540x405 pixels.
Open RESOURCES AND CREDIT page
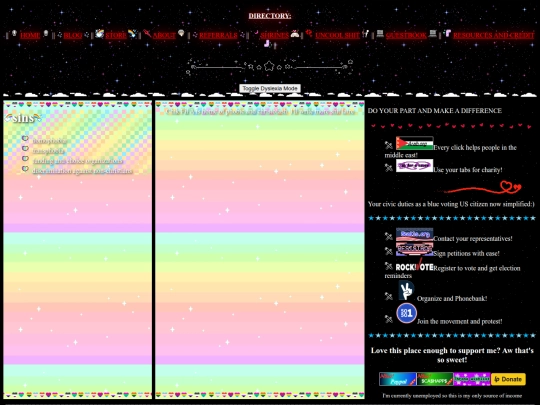tap(494, 35)
